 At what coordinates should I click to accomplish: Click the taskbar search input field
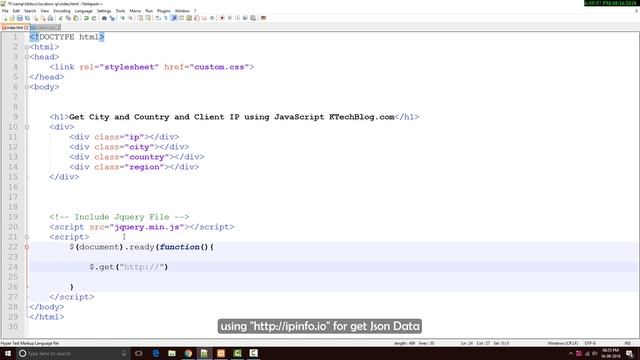(x=73, y=353)
